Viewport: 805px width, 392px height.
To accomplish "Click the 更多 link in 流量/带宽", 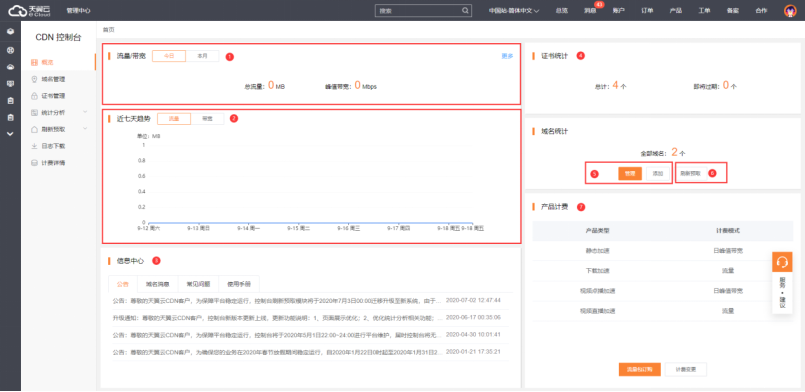I will coord(507,56).
